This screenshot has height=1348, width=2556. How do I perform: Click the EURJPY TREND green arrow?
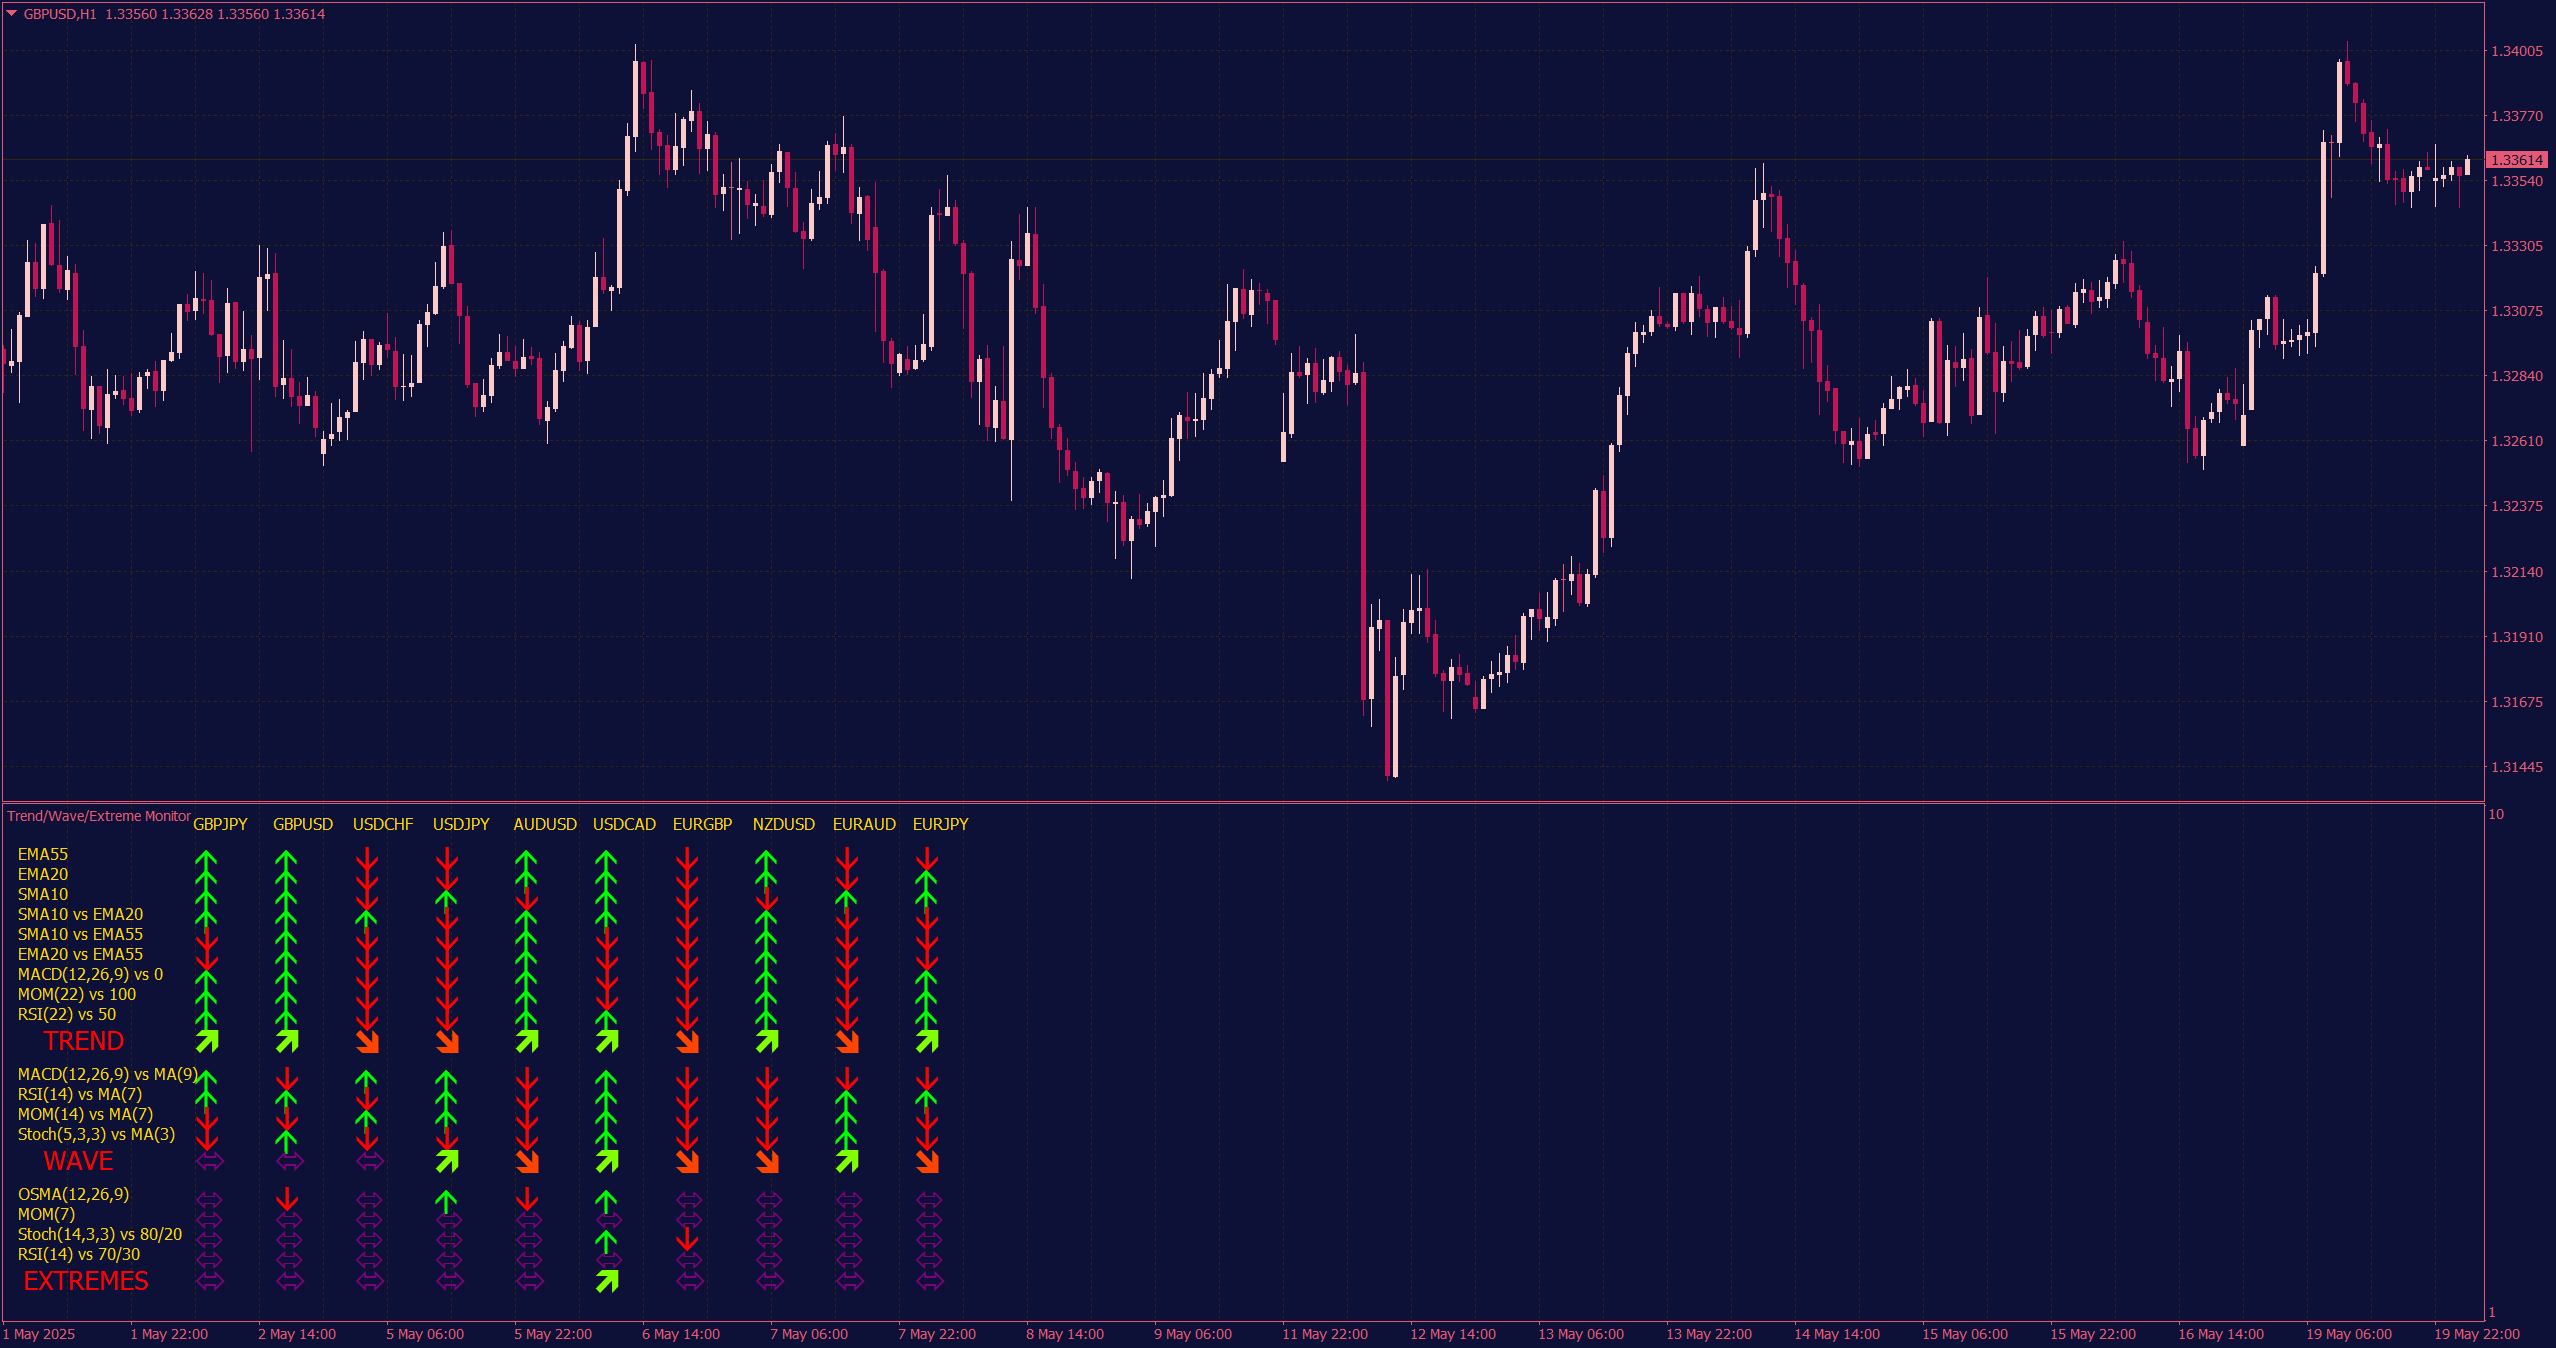click(x=927, y=1041)
